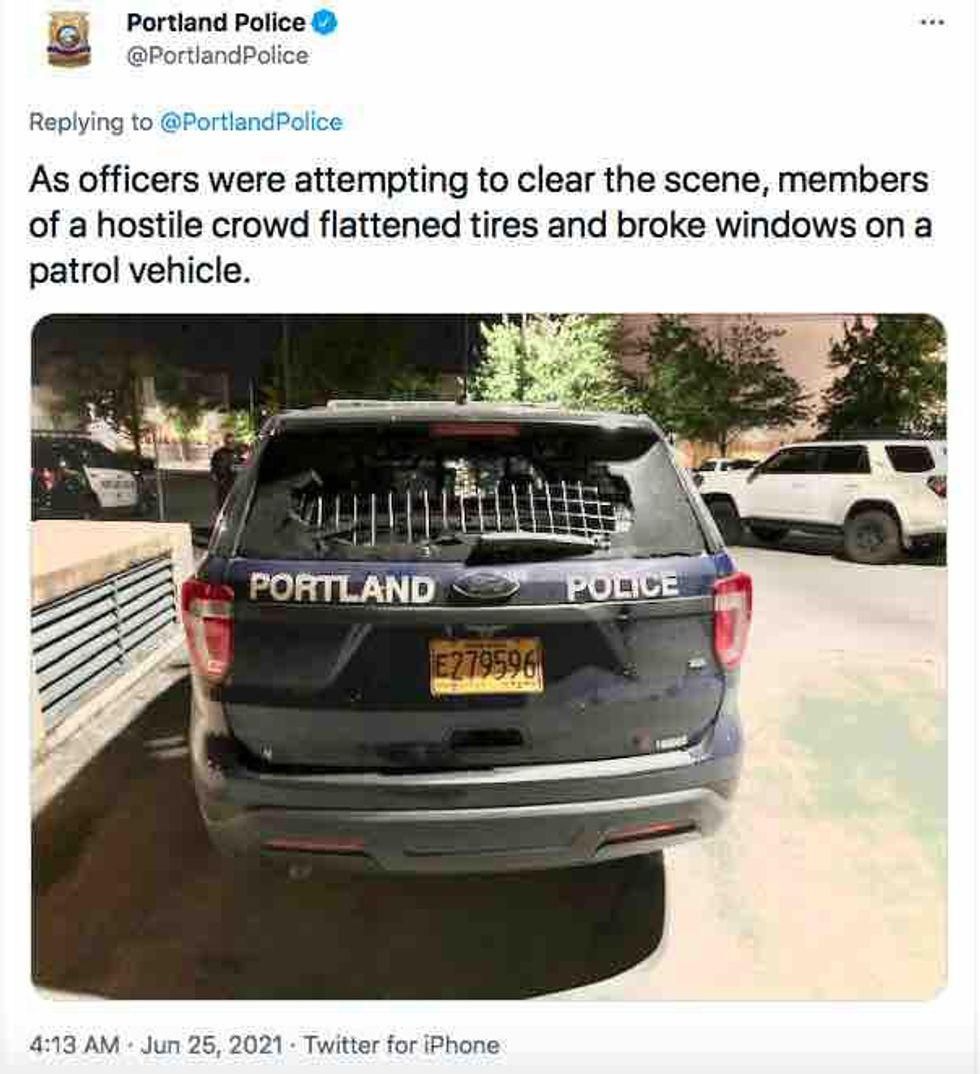
Task: Click the blue verified checkmark badge
Action: click(325, 23)
